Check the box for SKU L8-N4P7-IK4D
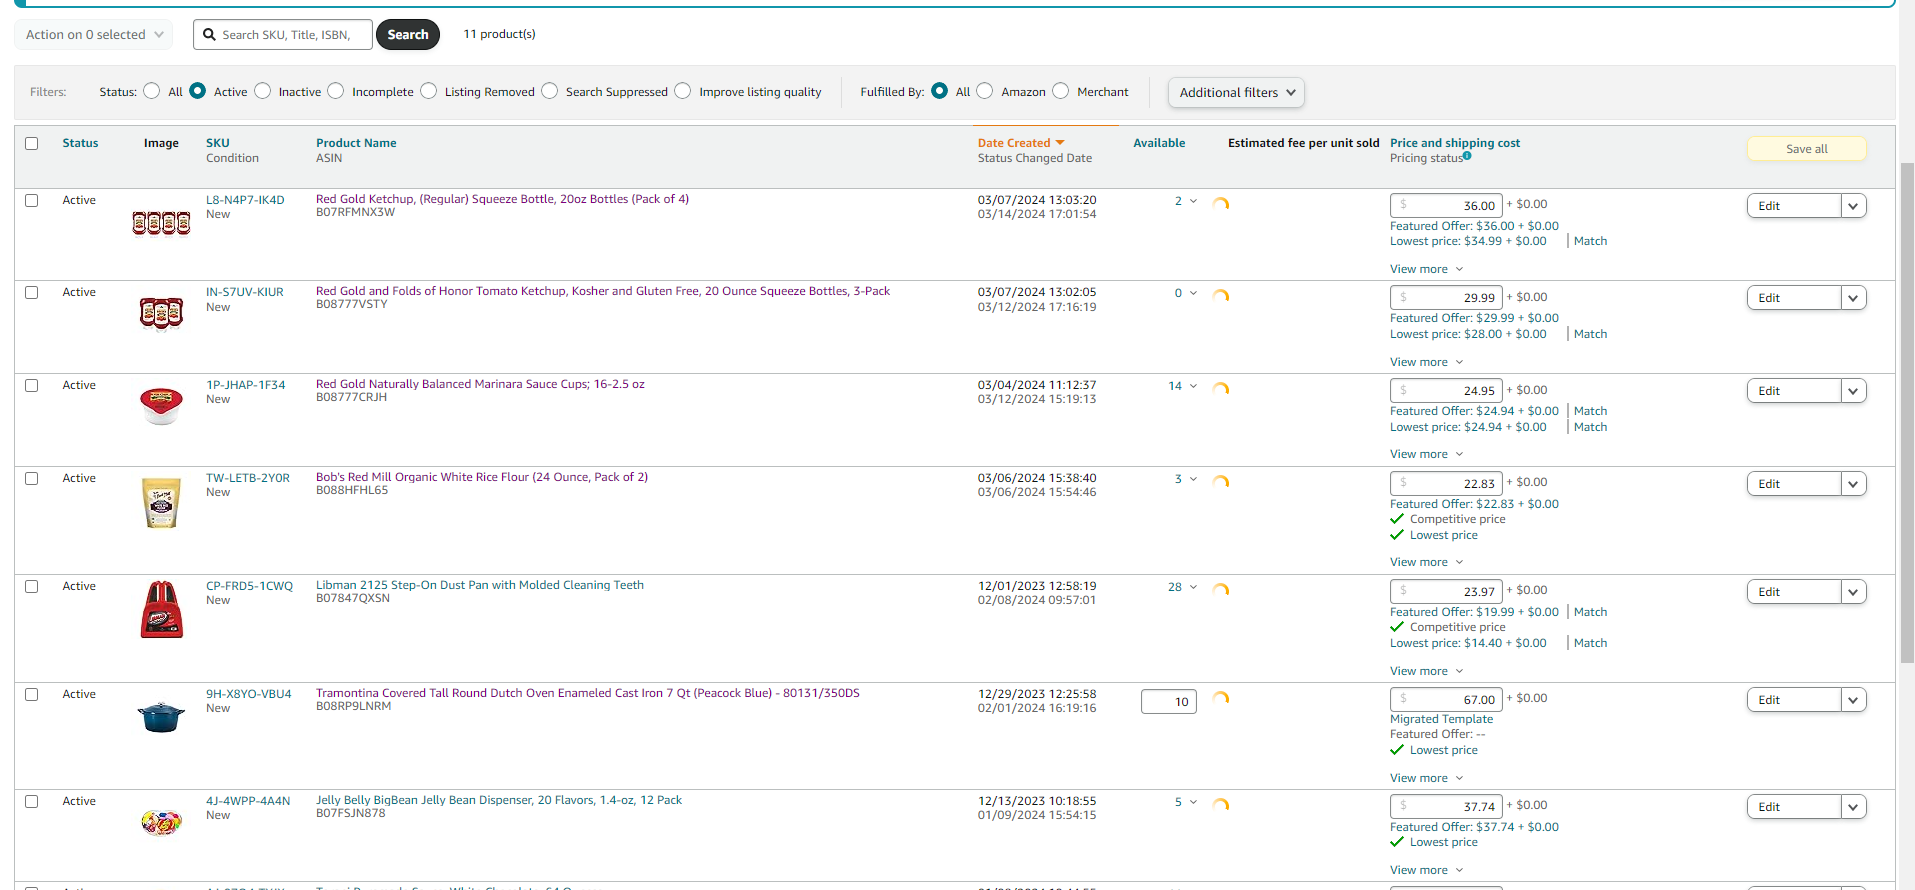This screenshot has height=890, width=1915. pyautogui.click(x=32, y=200)
